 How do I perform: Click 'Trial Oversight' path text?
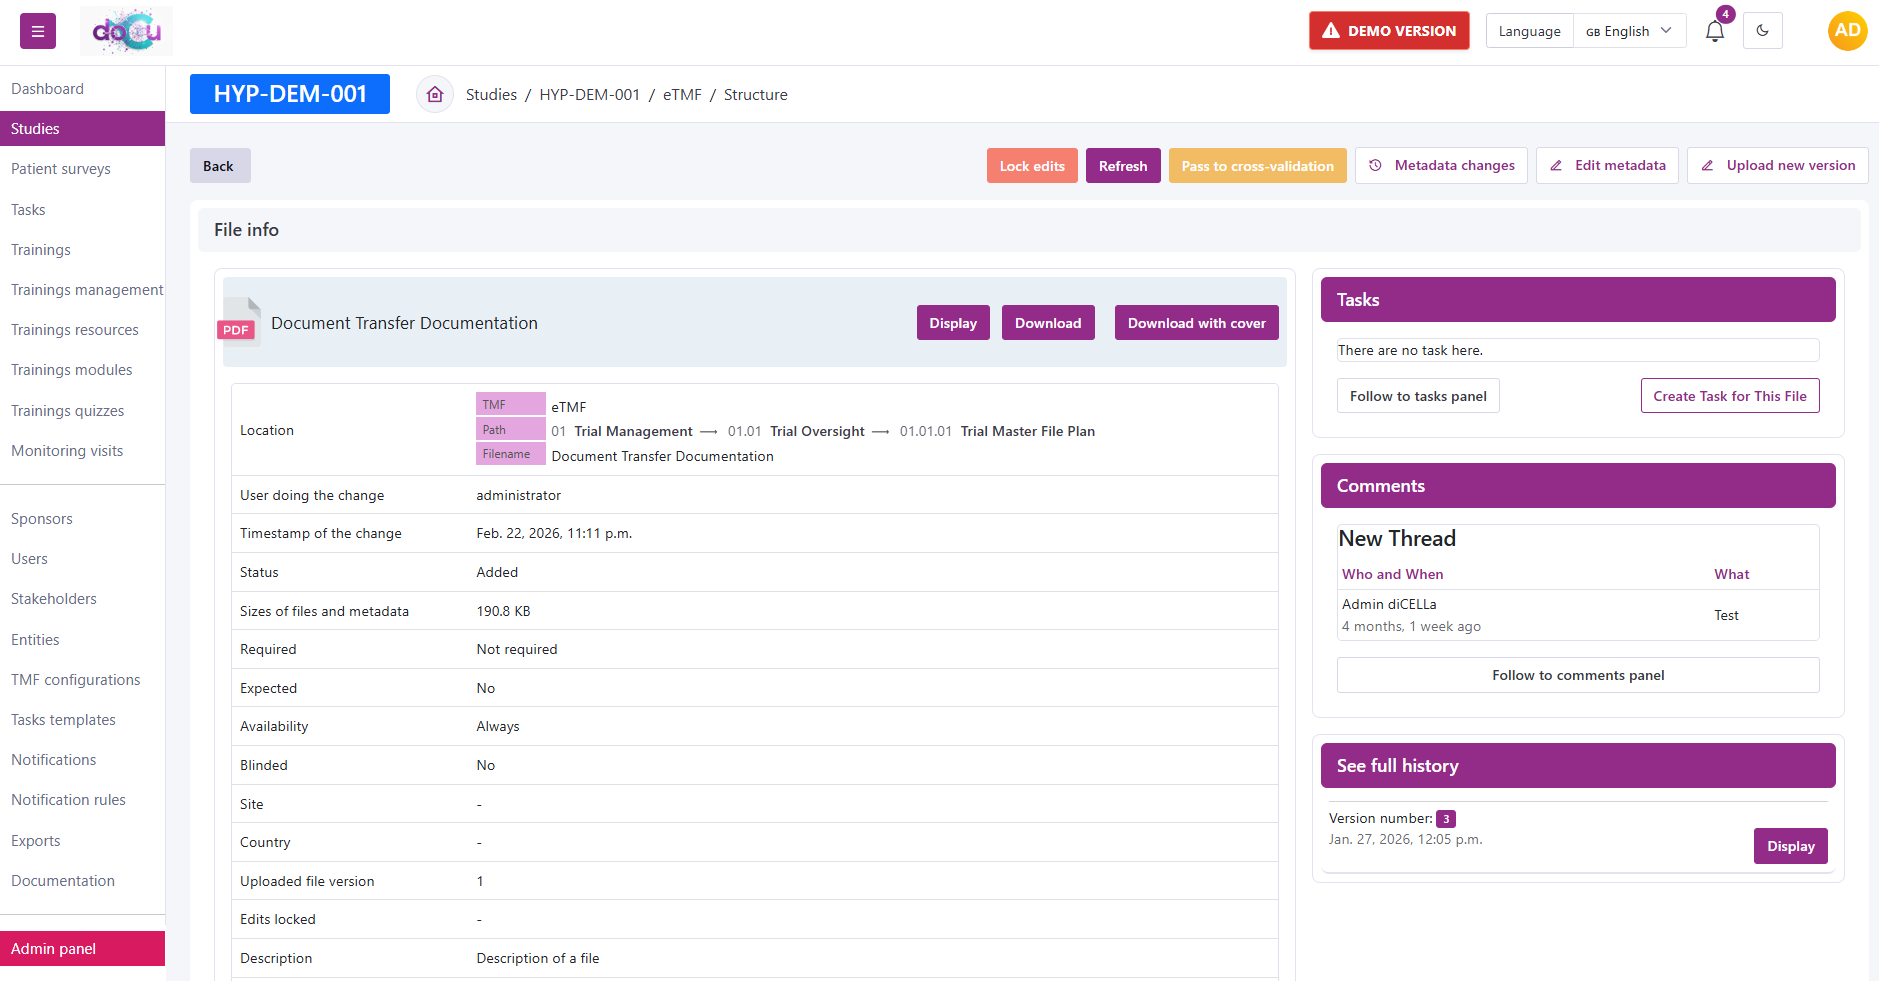[817, 432]
